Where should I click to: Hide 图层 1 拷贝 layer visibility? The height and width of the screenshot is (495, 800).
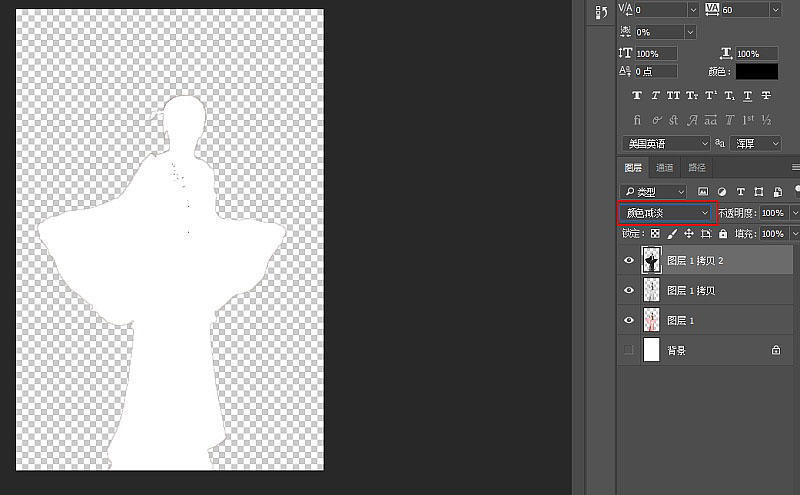629,290
